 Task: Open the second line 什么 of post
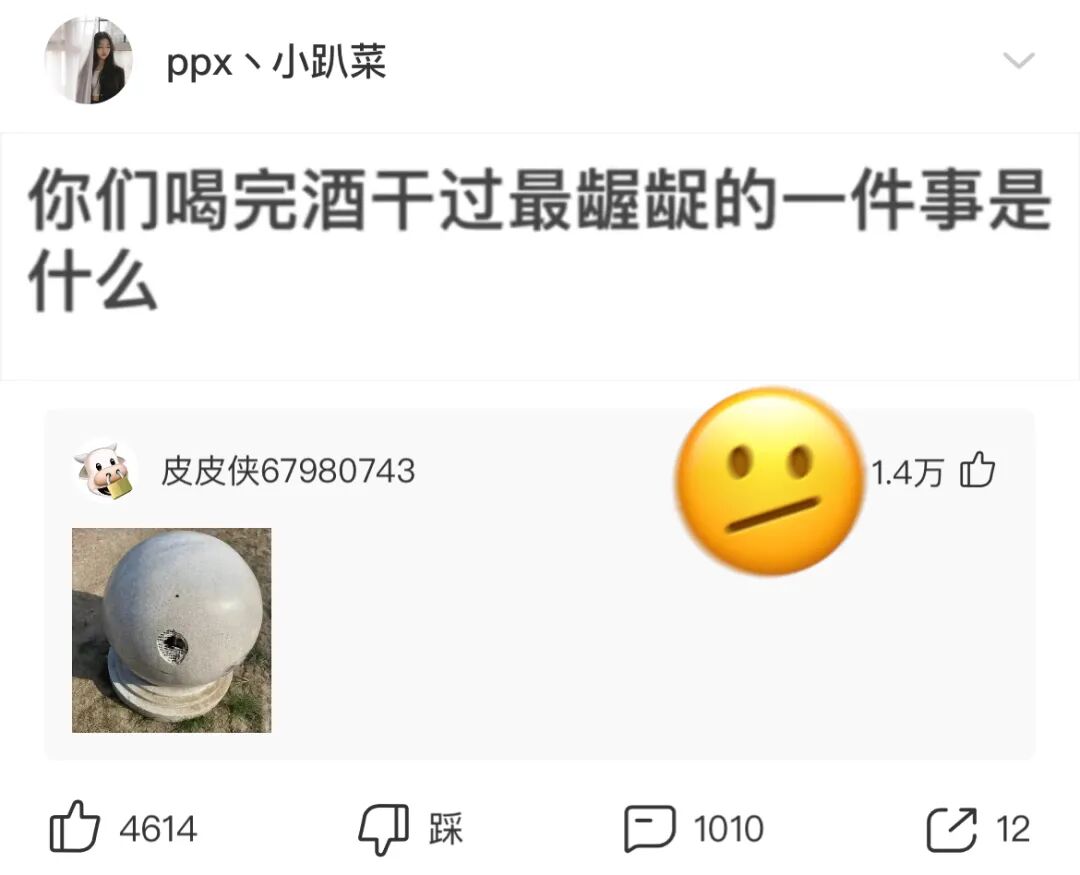tap(93, 281)
